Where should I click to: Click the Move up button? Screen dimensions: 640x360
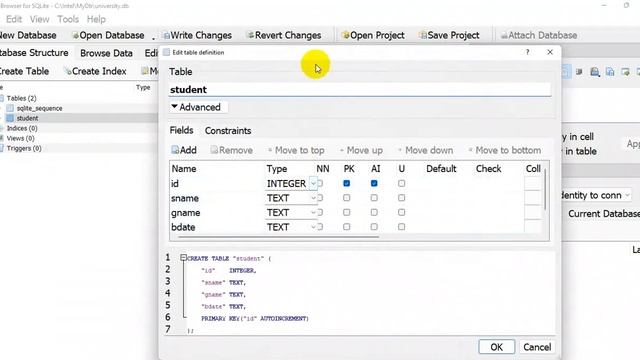361,150
